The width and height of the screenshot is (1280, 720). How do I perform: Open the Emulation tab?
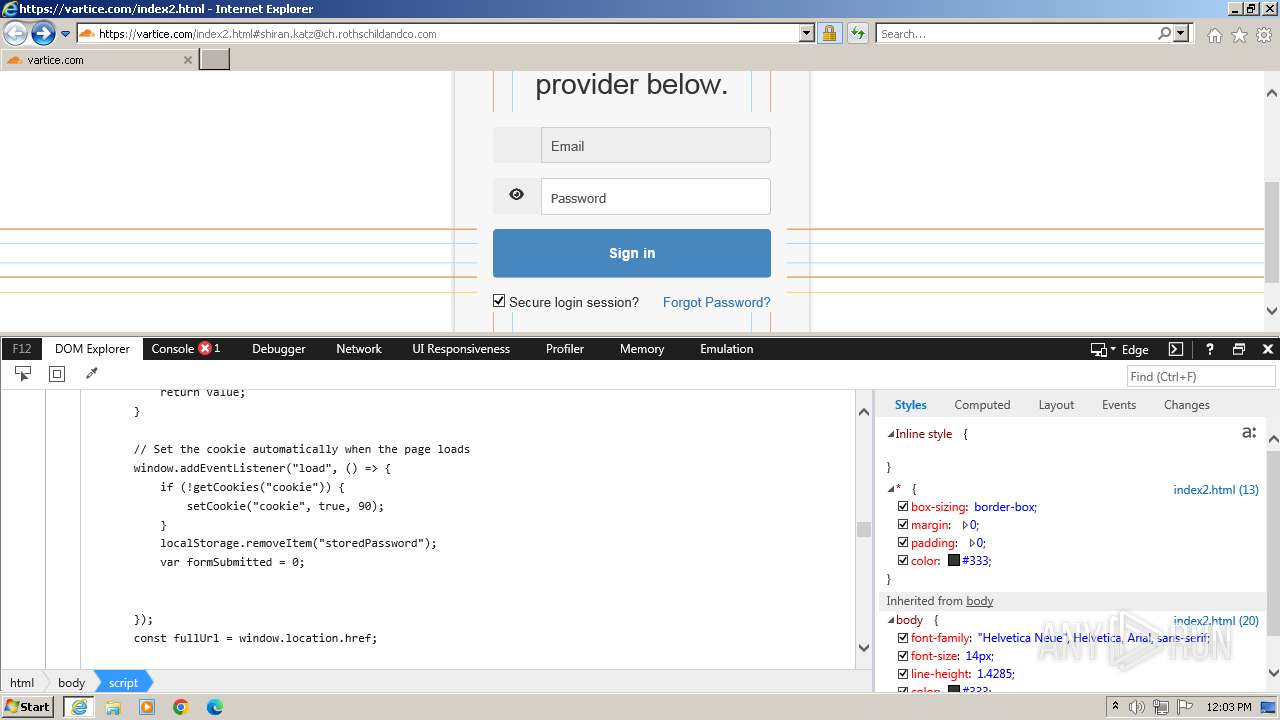727,349
